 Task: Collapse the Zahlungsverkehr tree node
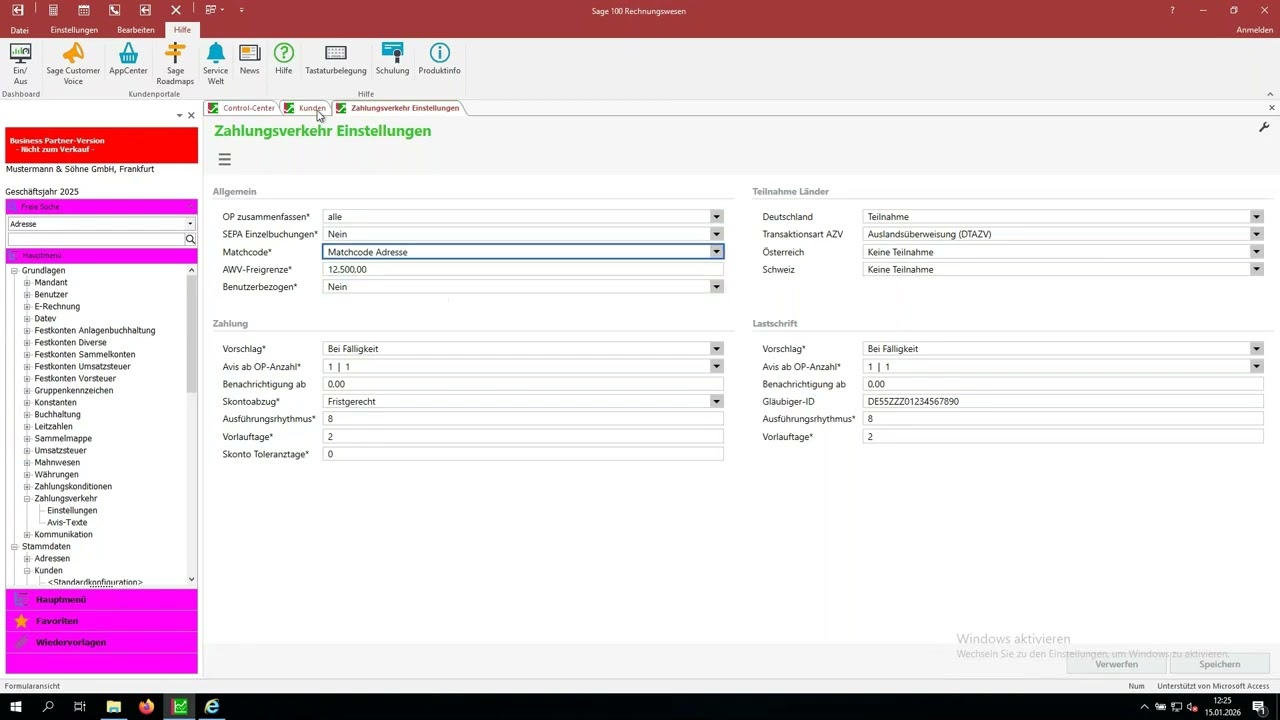27,499
